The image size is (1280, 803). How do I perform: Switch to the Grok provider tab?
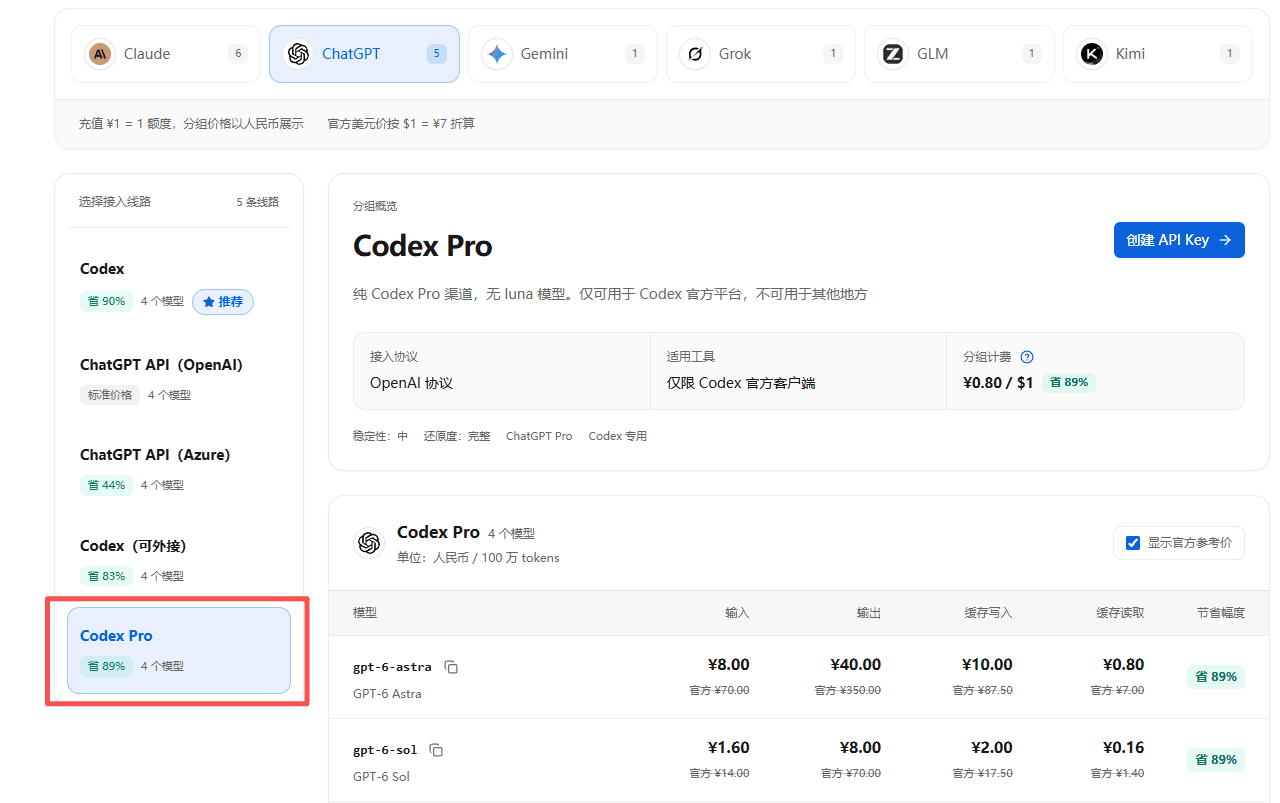(x=761, y=54)
